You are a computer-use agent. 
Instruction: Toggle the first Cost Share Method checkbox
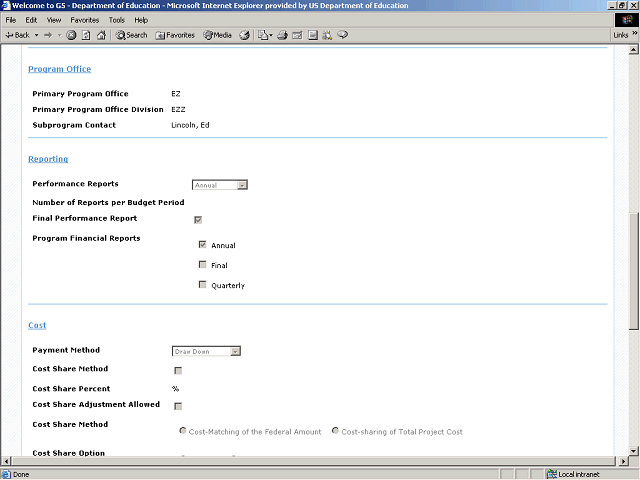click(178, 371)
